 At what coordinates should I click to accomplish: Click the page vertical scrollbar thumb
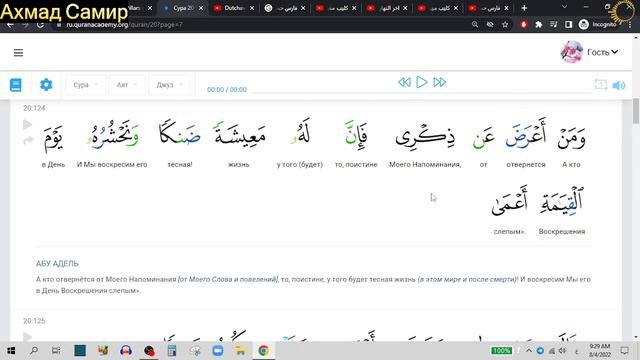click(636, 111)
